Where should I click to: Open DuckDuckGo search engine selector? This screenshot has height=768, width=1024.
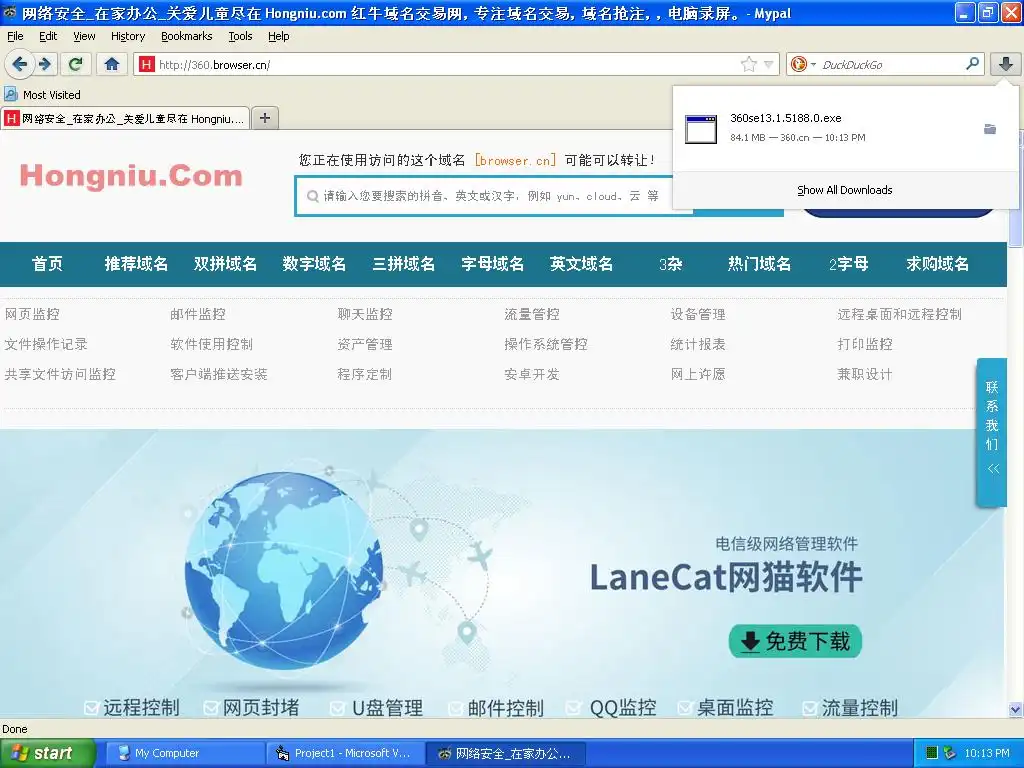tap(803, 64)
